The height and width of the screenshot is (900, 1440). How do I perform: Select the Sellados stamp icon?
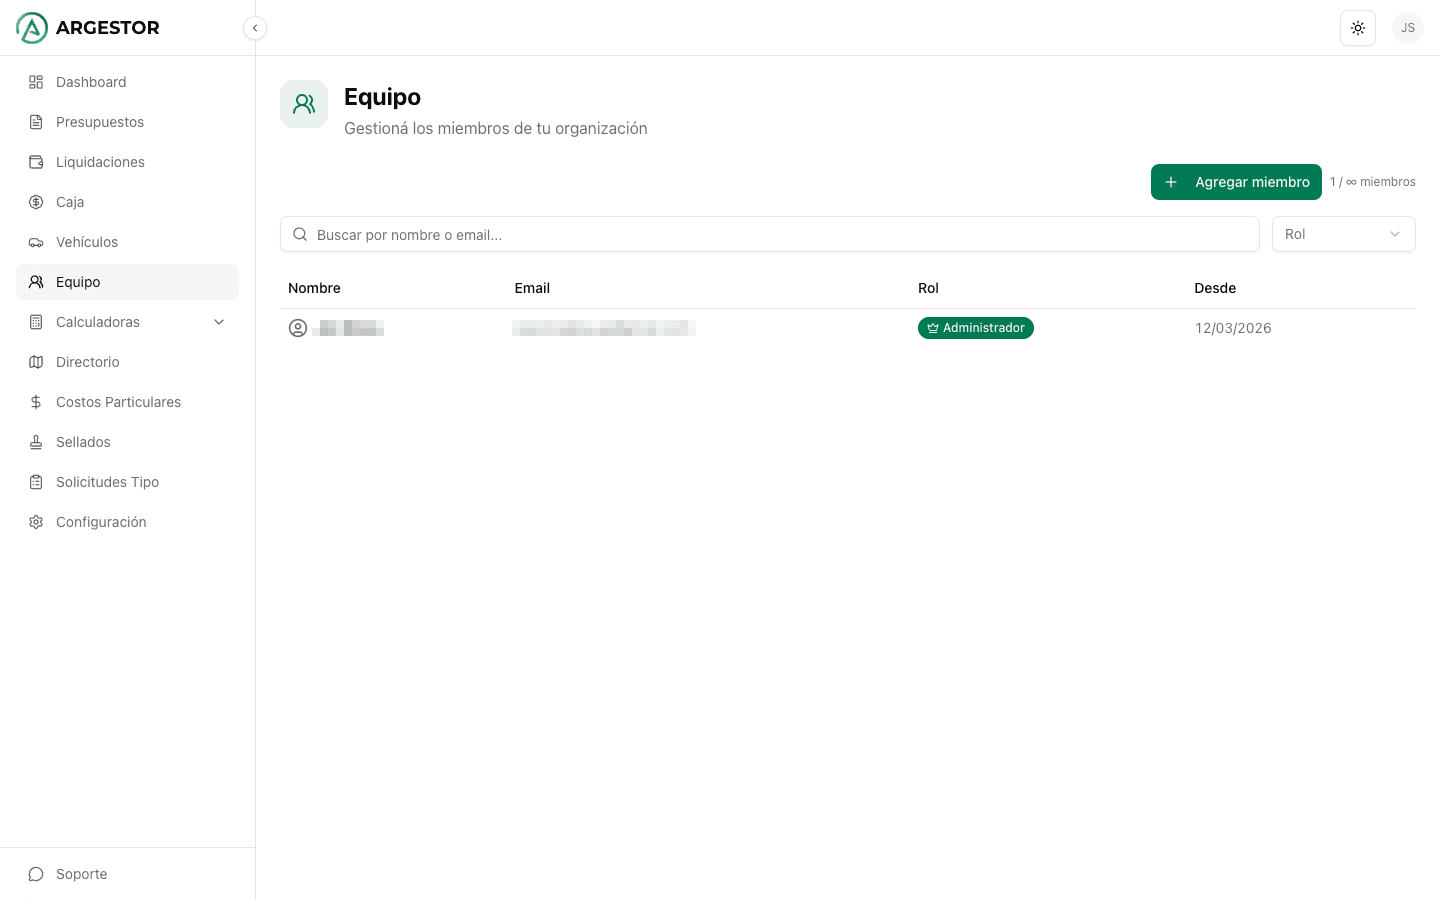[x=36, y=442]
